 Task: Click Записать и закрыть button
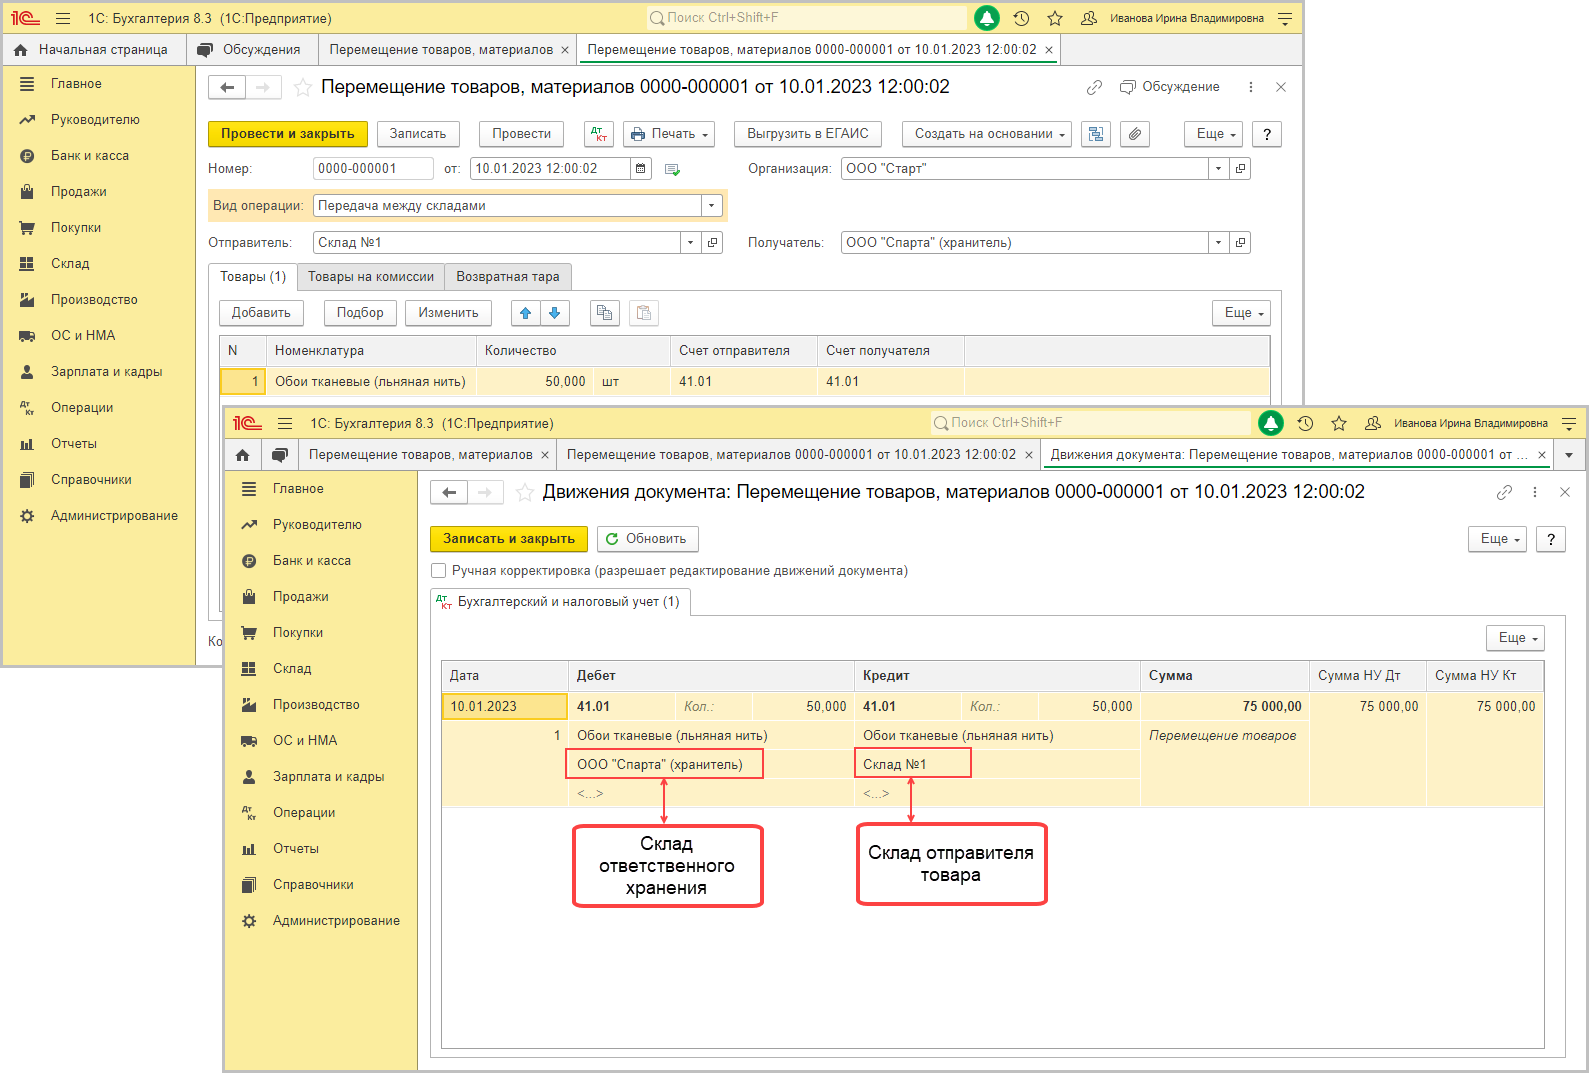(509, 539)
